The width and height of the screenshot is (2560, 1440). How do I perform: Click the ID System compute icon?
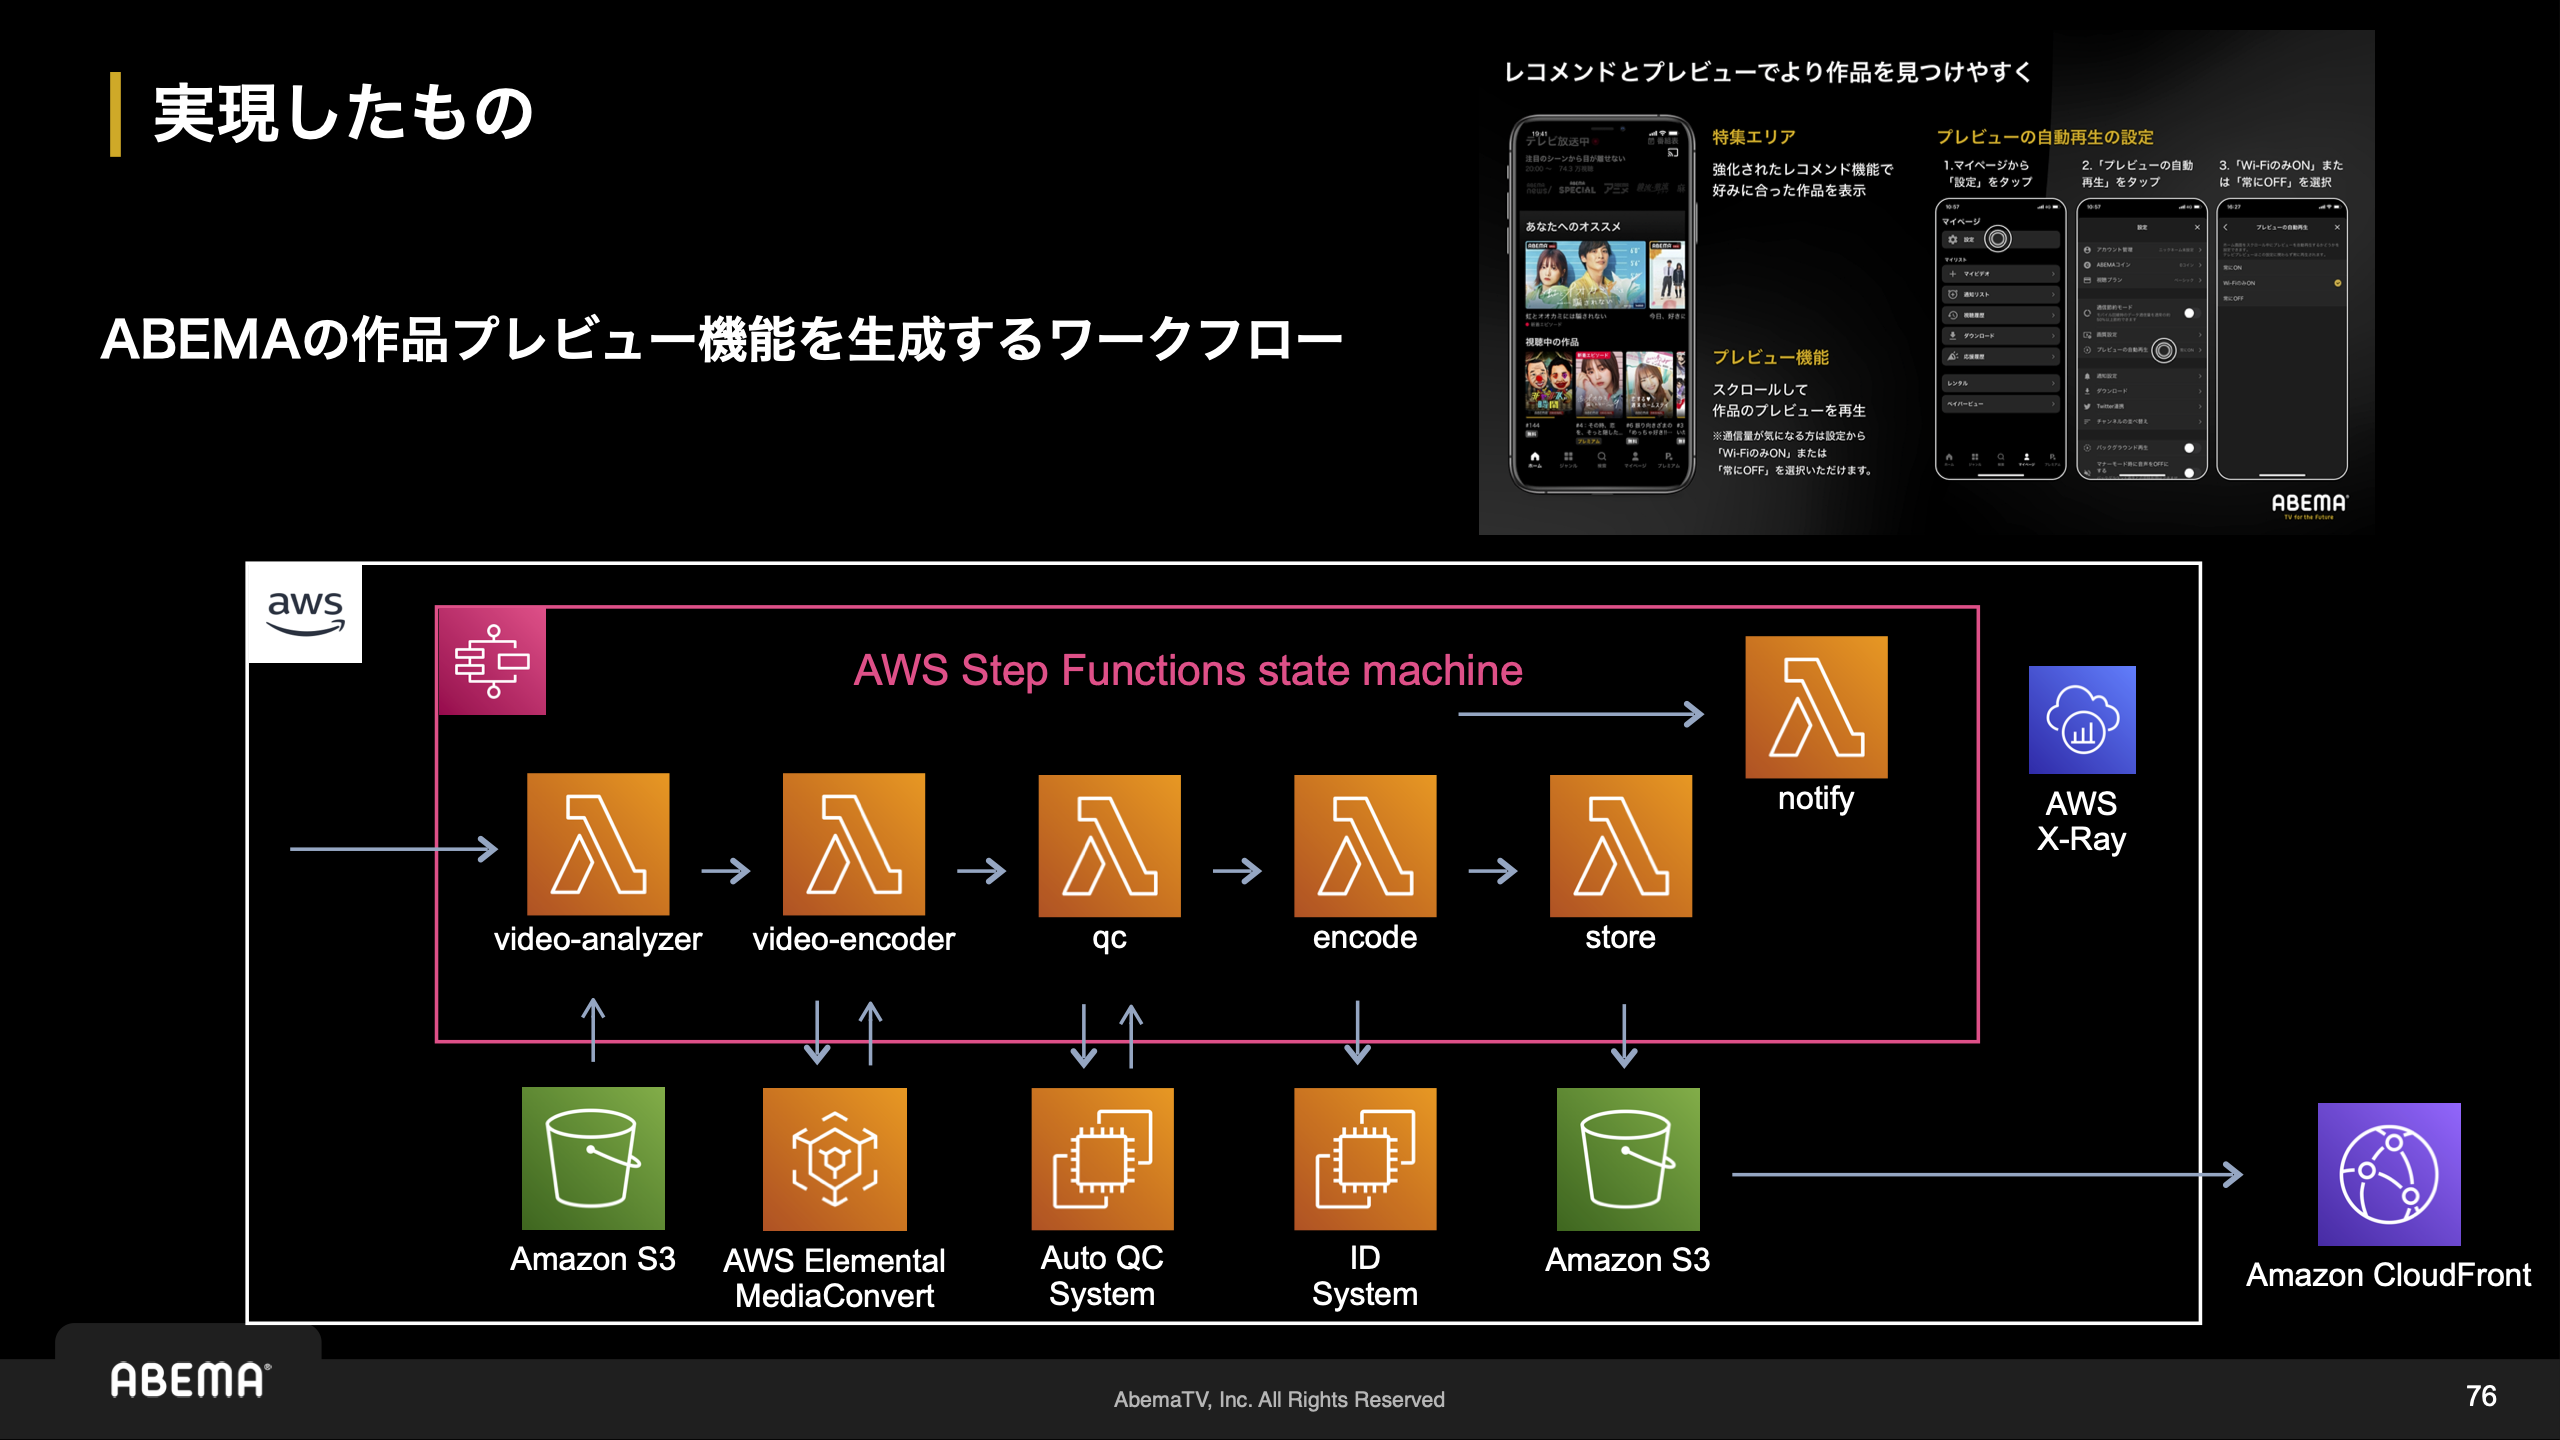(1365, 1159)
